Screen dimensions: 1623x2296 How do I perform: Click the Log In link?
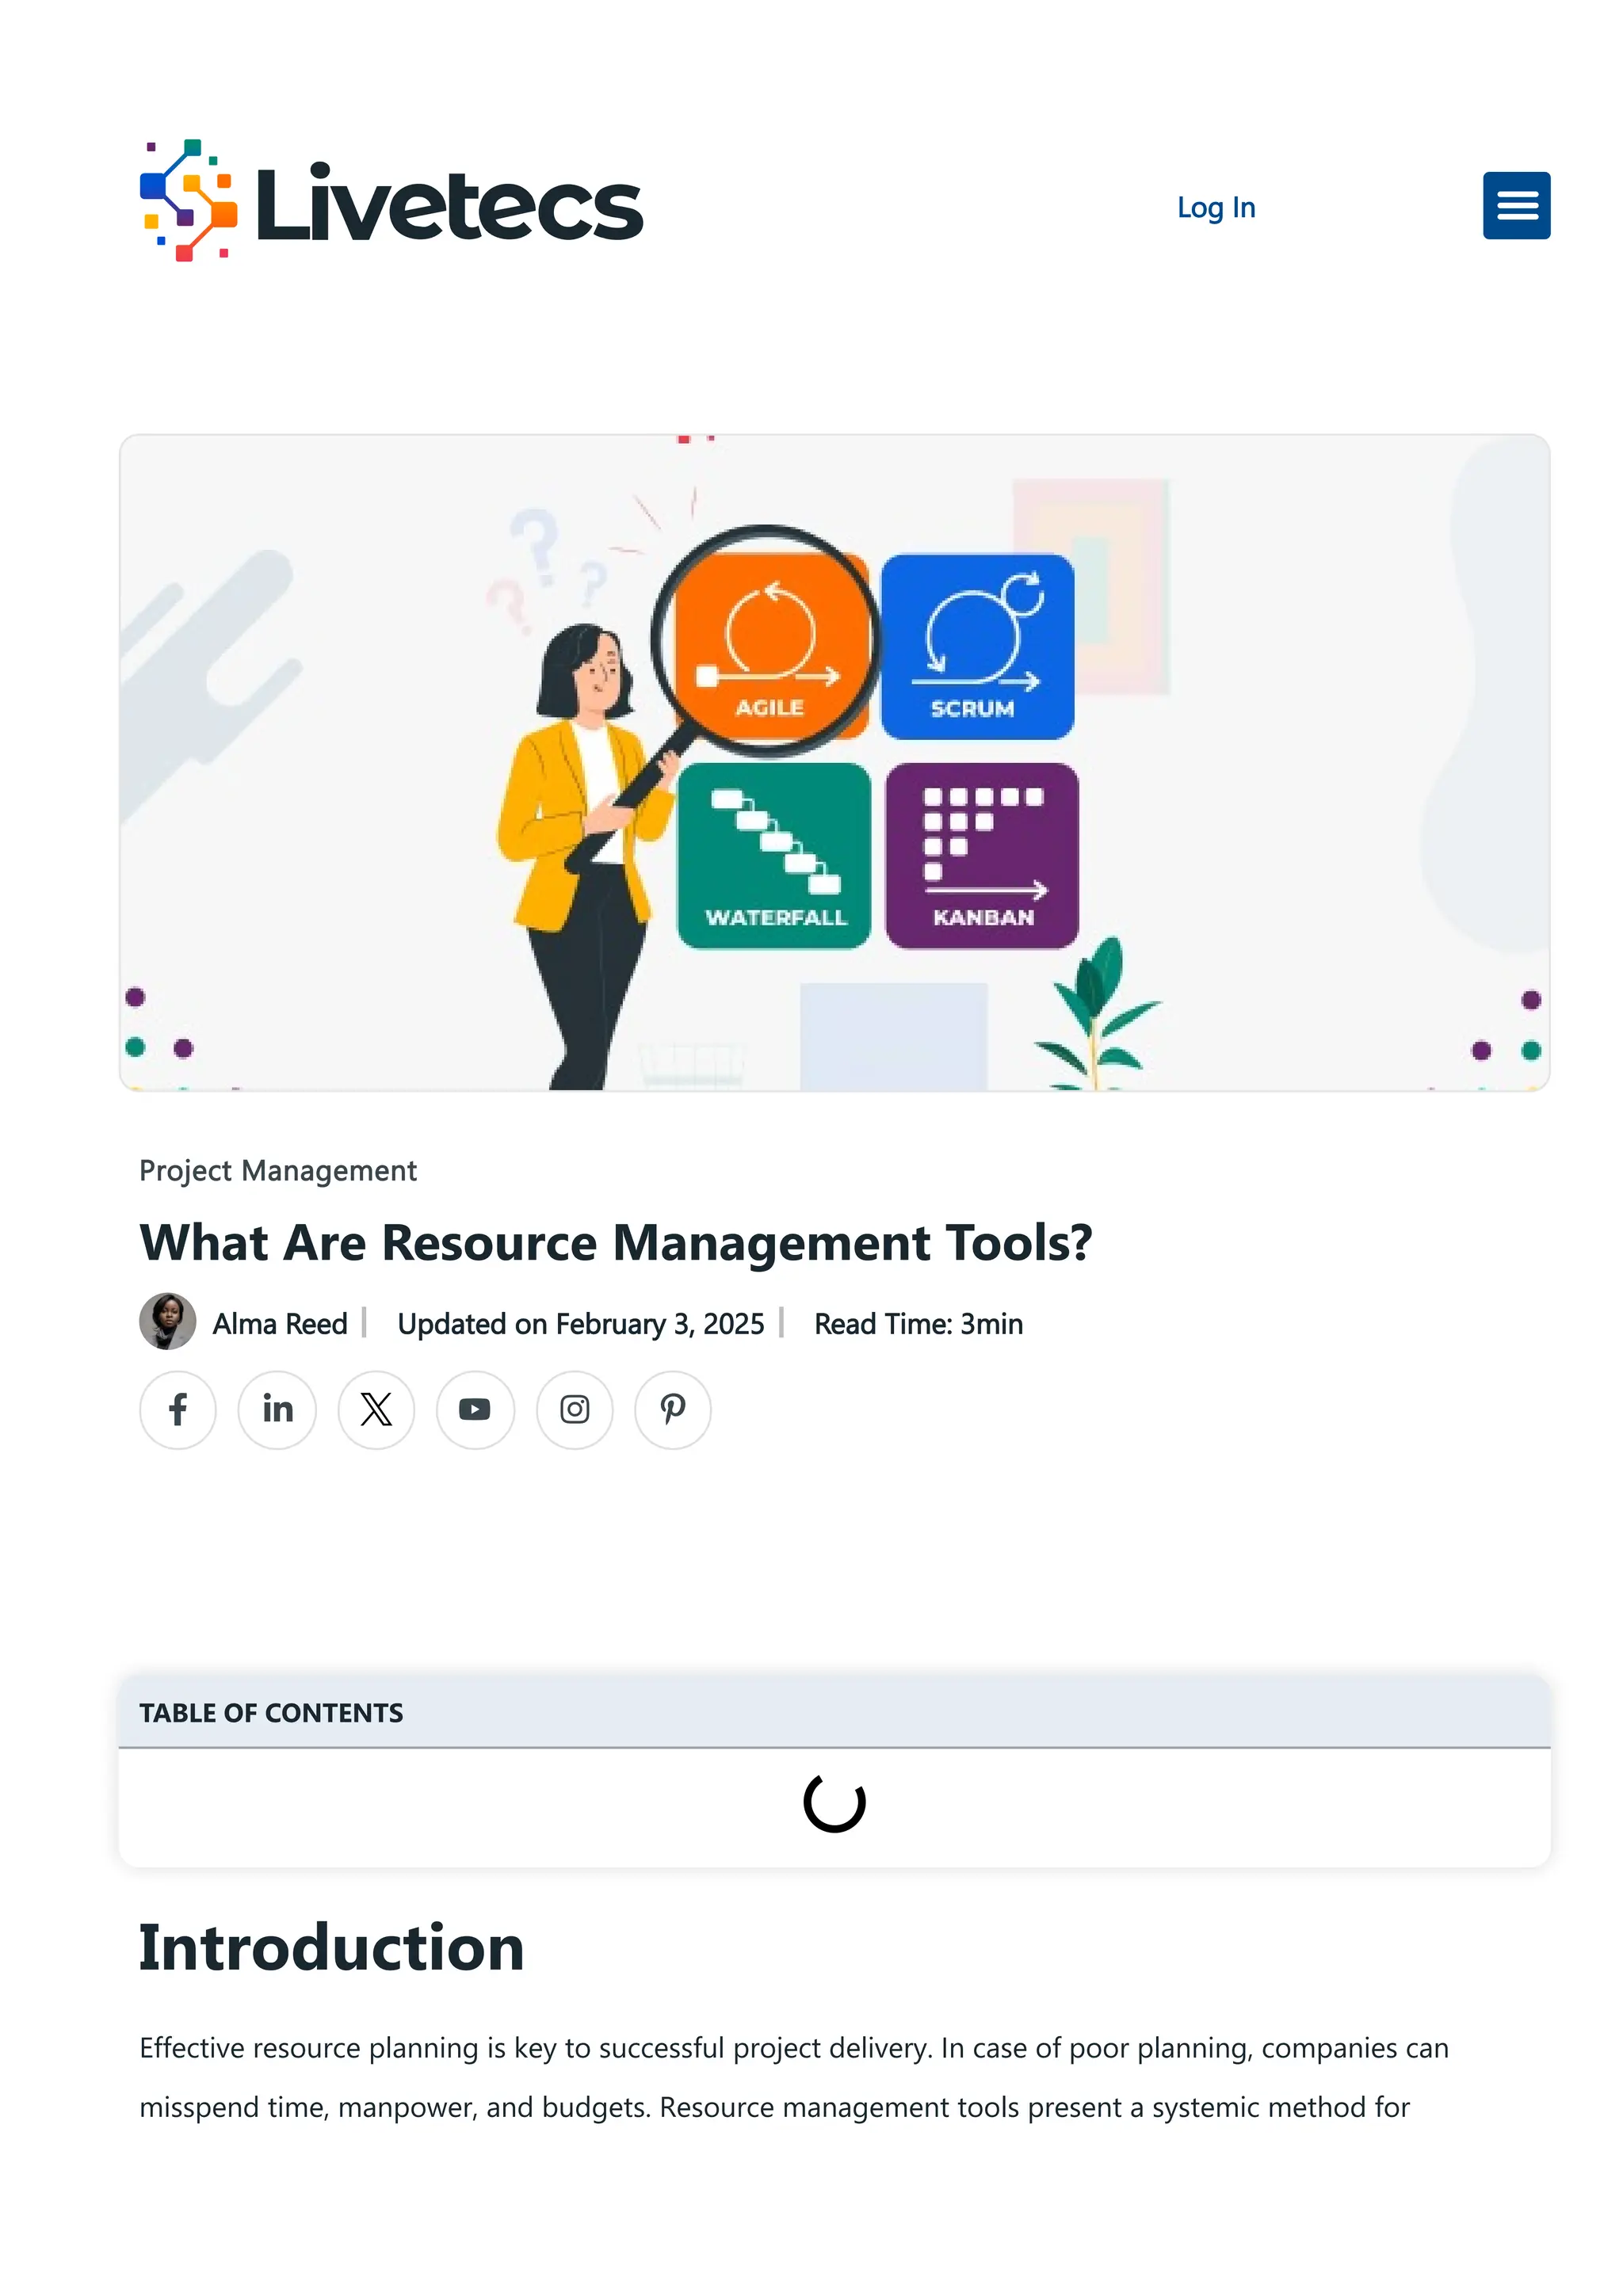click(x=1215, y=207)
